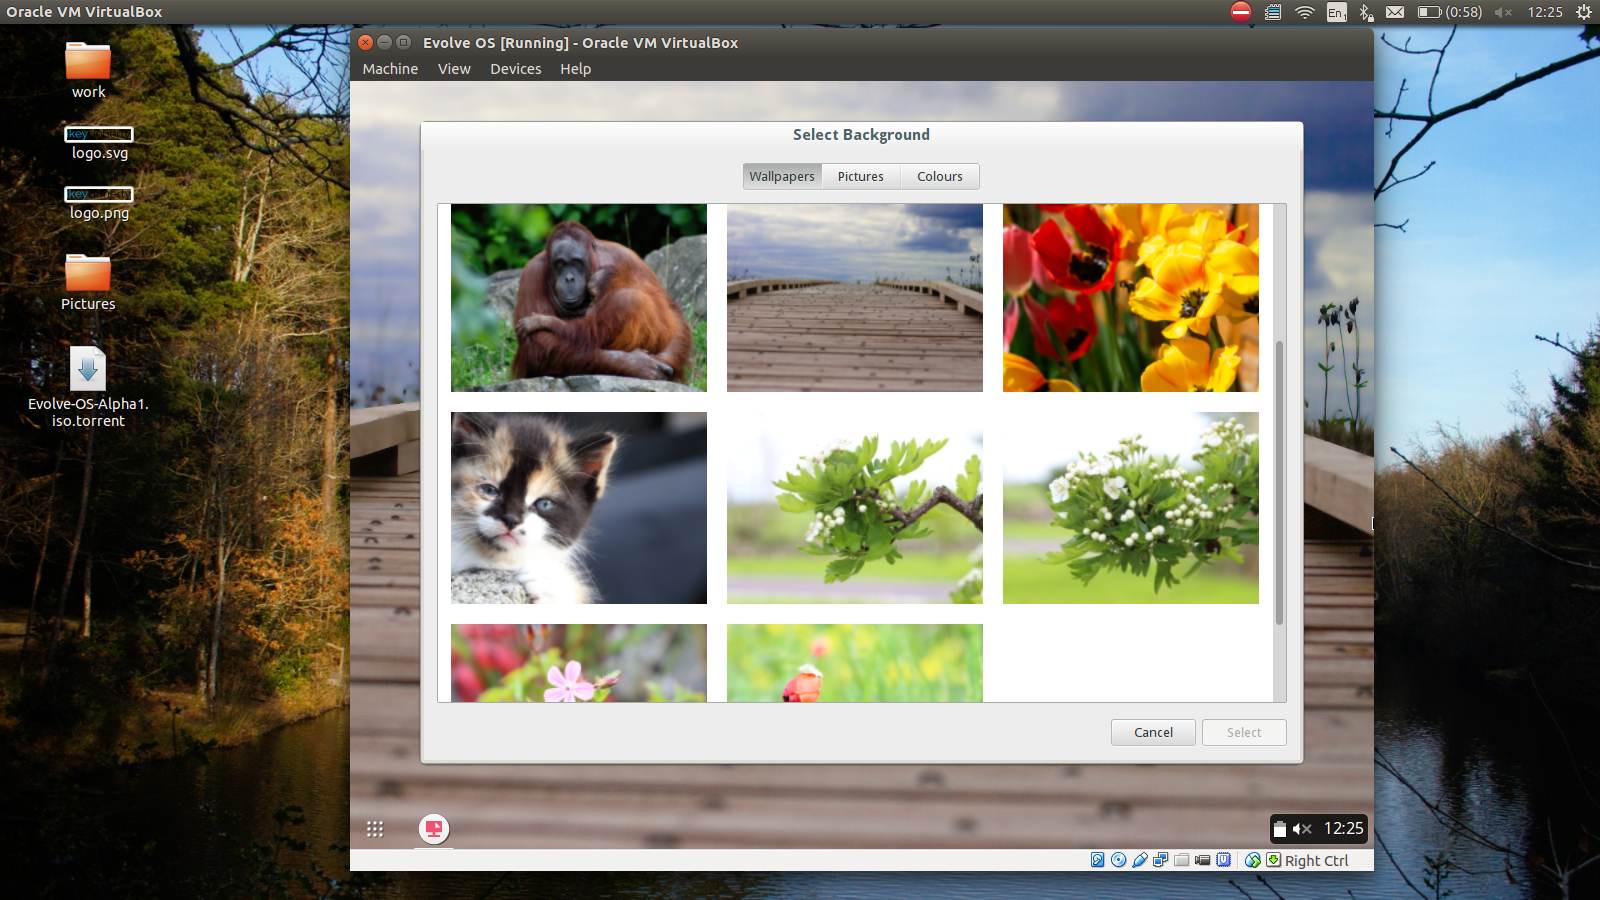Image resolution: width=1600 pixels, height=900 pixels.
Task: Switch to the Pictures tab
Action: click(x=861, y=176)
